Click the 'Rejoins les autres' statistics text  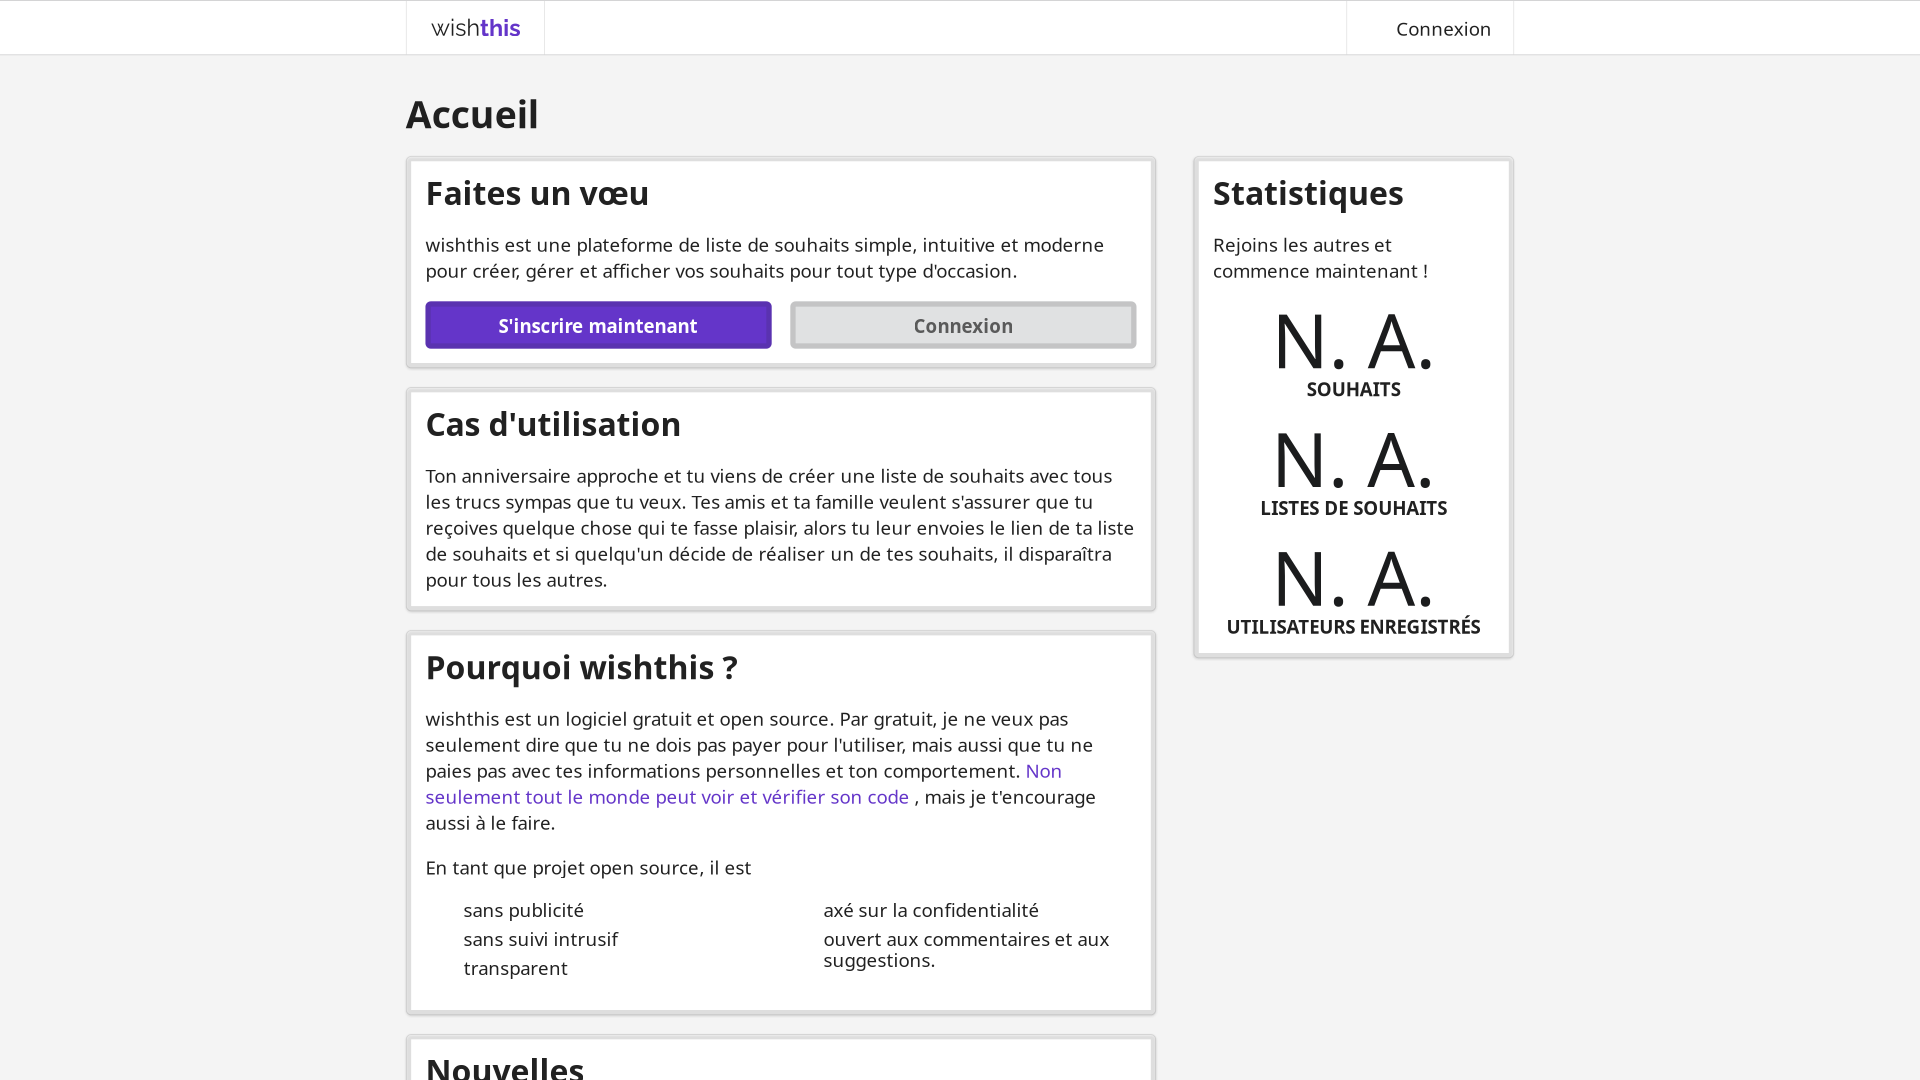pos(1320,258)
